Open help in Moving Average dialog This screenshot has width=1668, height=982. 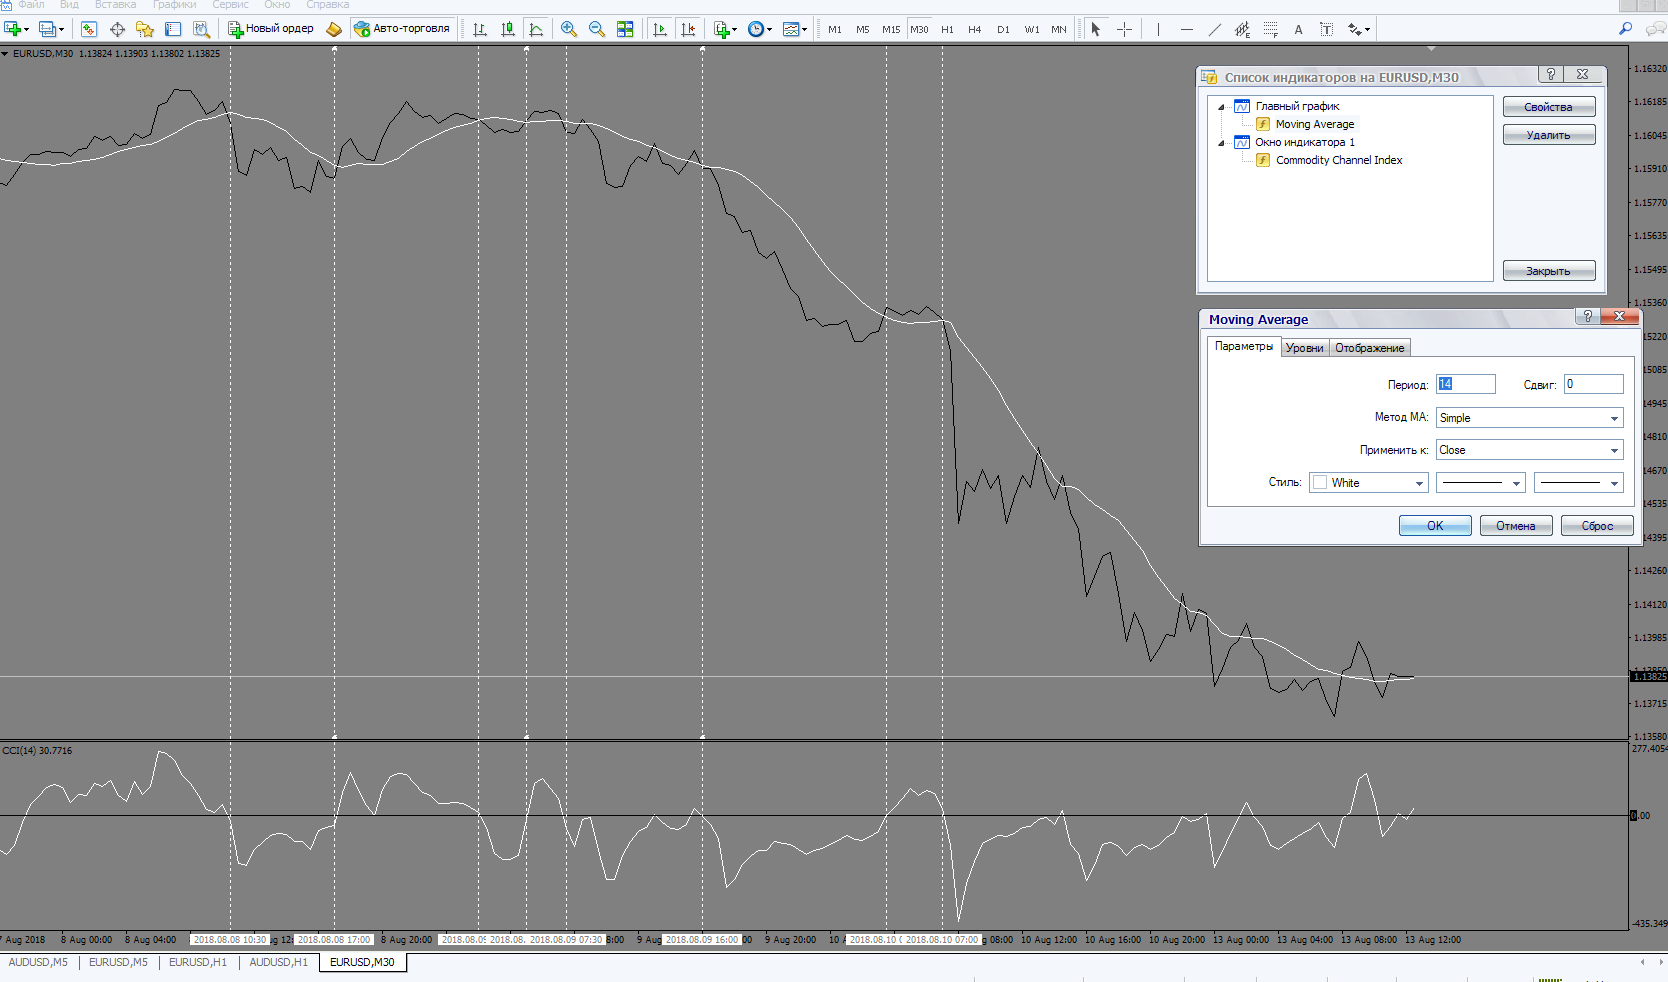pyautogui.click(x=1587, y=316)
